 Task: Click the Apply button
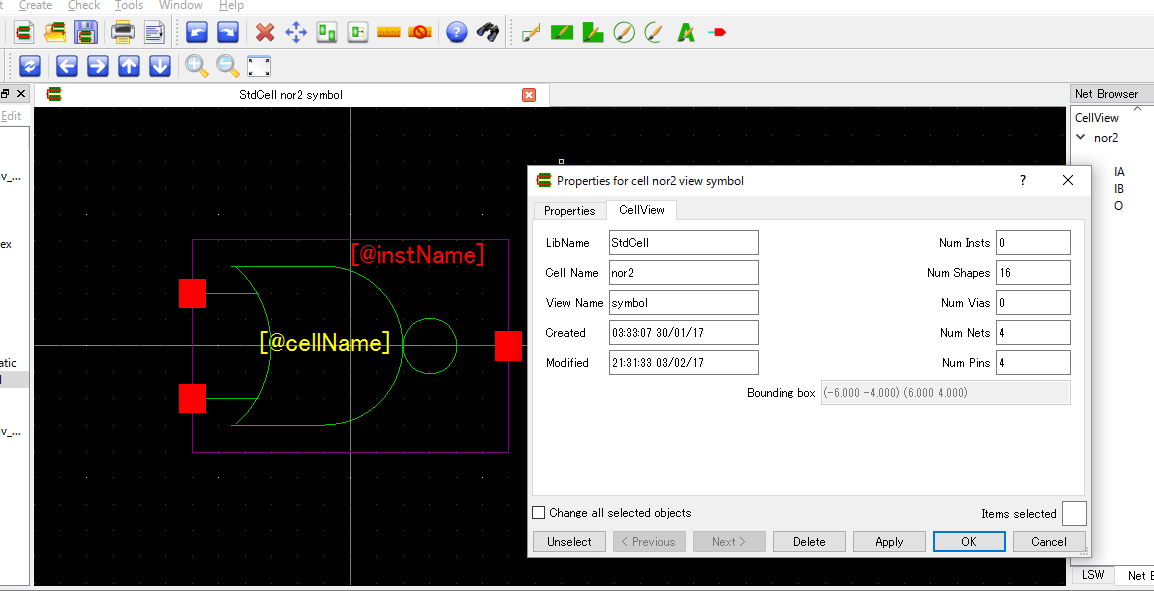coord(889,542)
